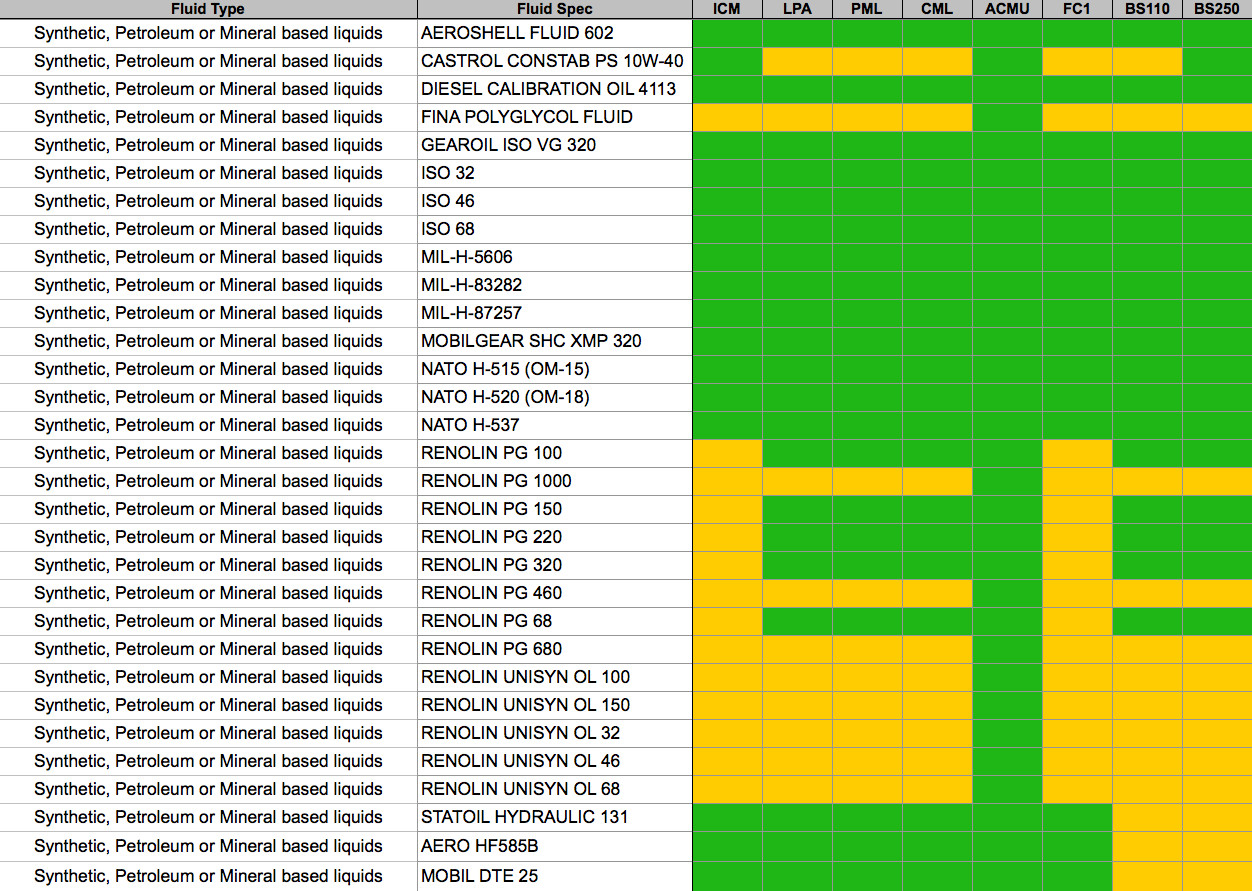Click RENOLIN UNISYN OL 68 cell
The width and height of the screenshot is (1252, 891).
(x=555, y=789)
